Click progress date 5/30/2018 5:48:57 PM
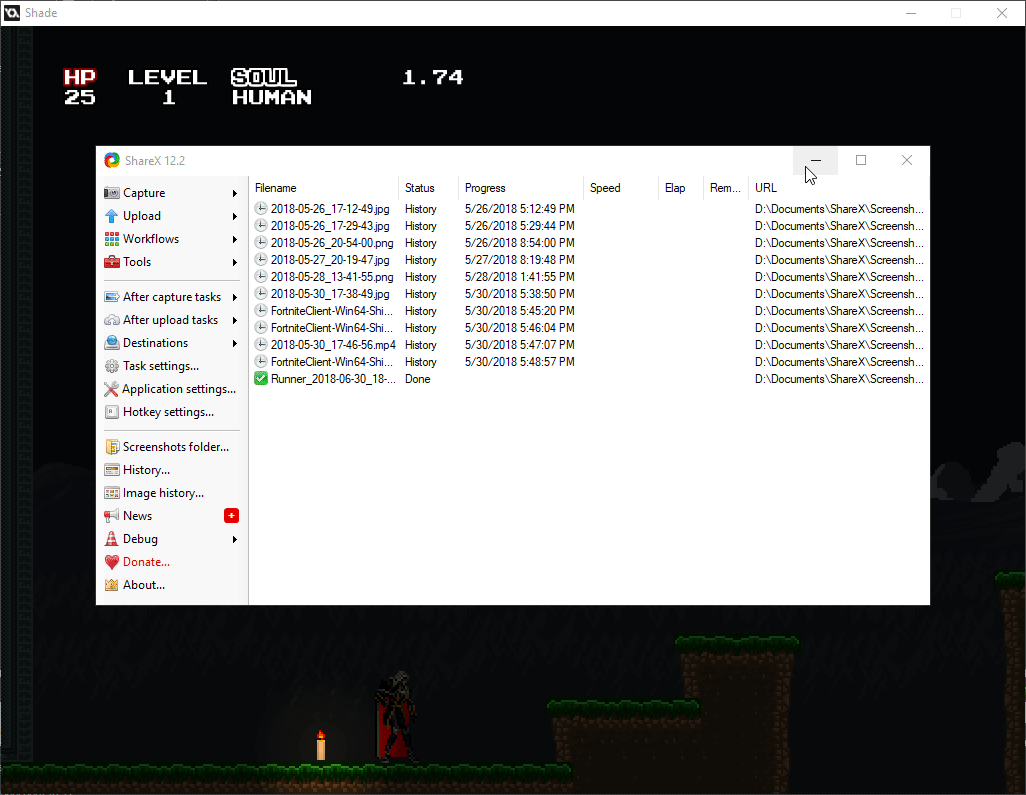The image size is (1026, 795). click(520, 362)
